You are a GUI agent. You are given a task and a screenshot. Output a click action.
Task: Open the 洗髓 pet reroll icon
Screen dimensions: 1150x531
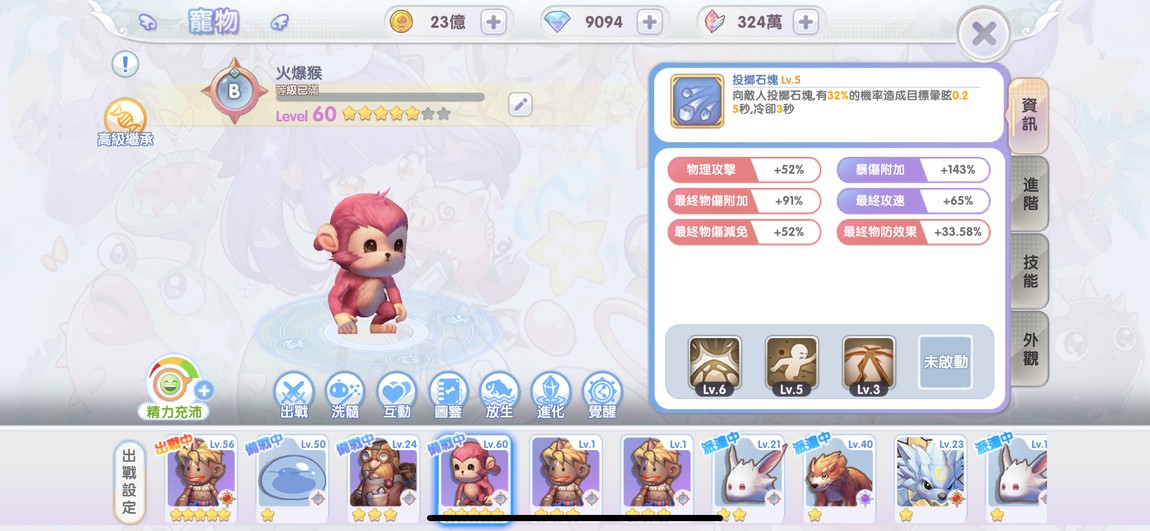[345, 395]
